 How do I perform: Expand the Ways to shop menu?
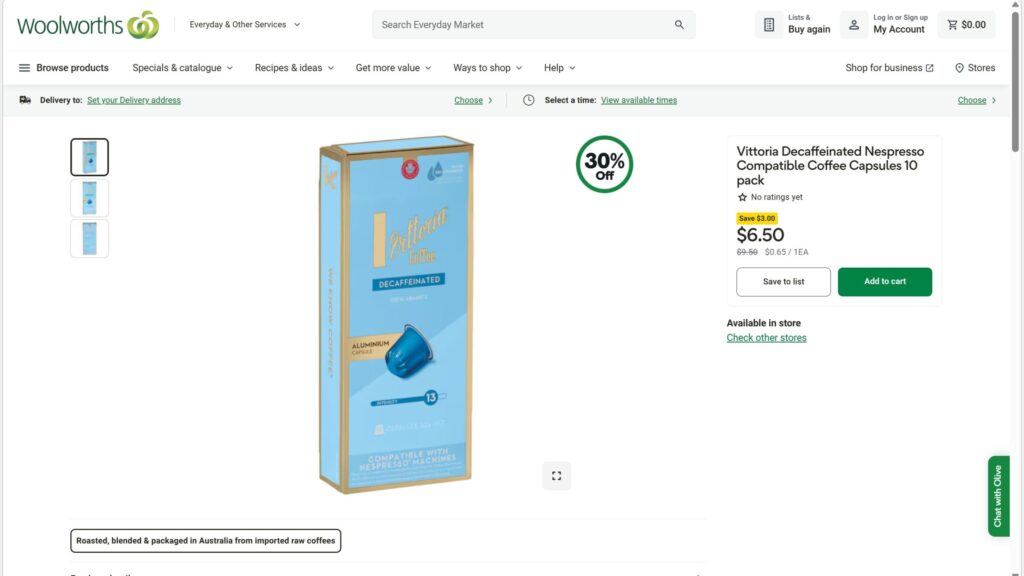pyautogui.click(x=487, y=68)
